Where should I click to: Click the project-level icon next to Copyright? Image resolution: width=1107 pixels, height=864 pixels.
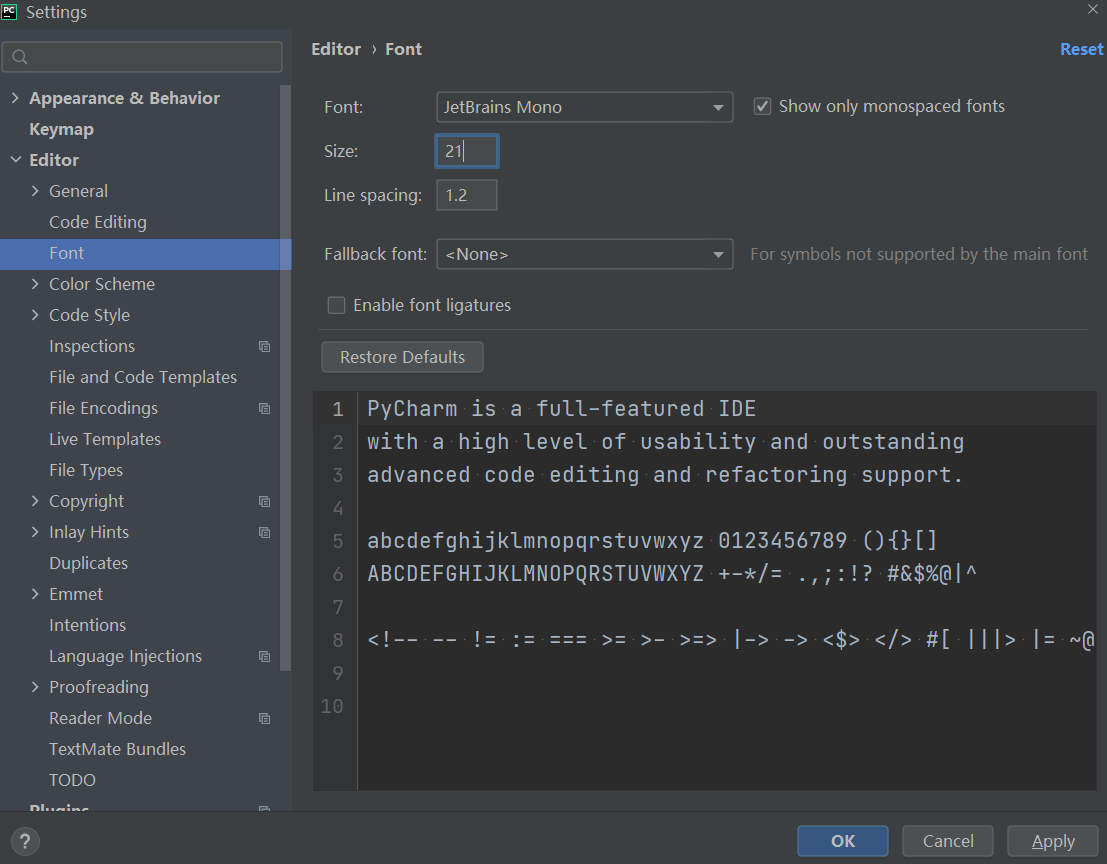(265, 502)
